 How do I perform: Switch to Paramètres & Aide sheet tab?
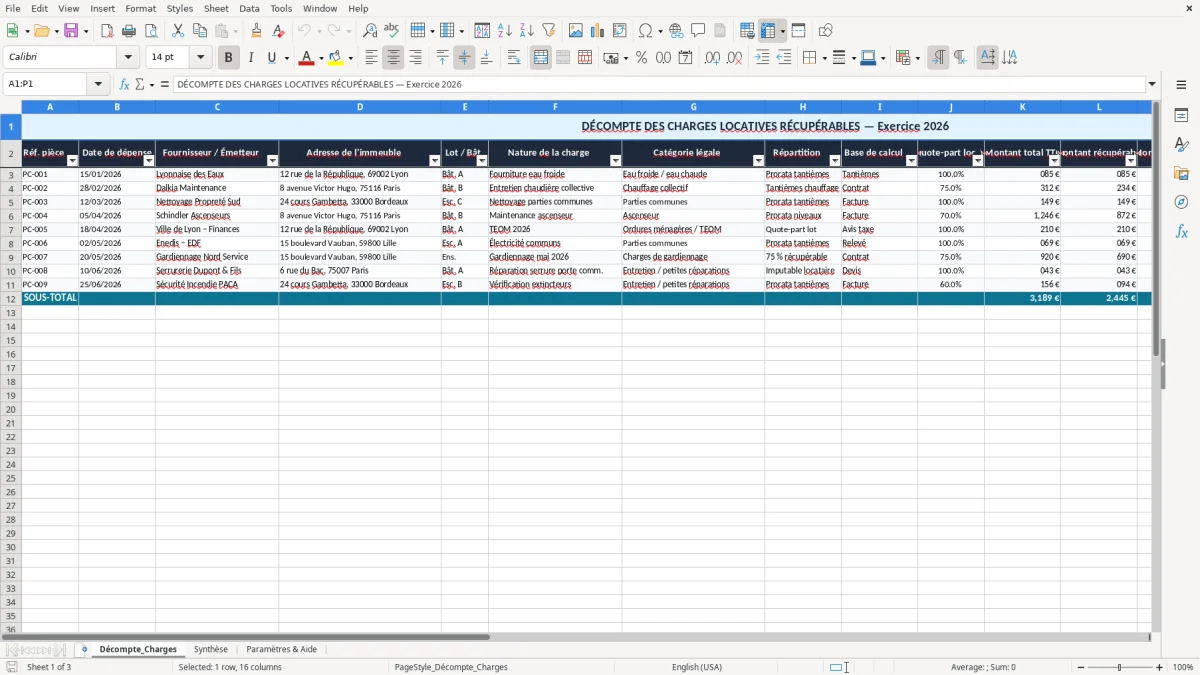pos(281,649)
